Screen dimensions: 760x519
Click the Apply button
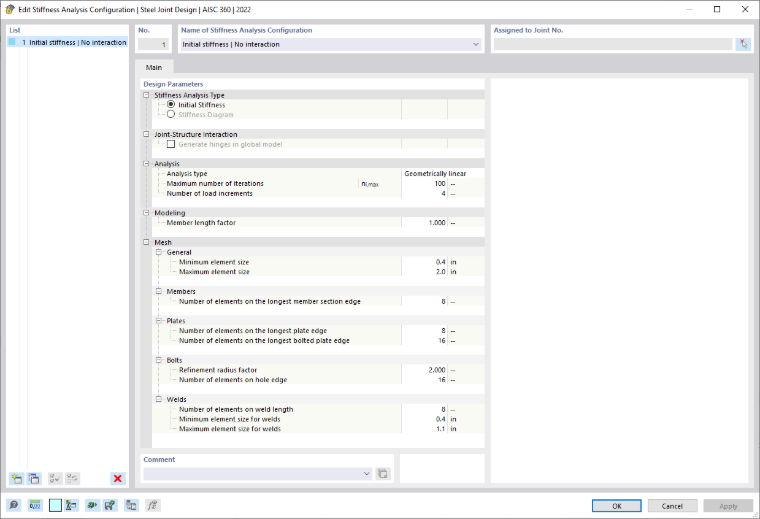[728, 506]
